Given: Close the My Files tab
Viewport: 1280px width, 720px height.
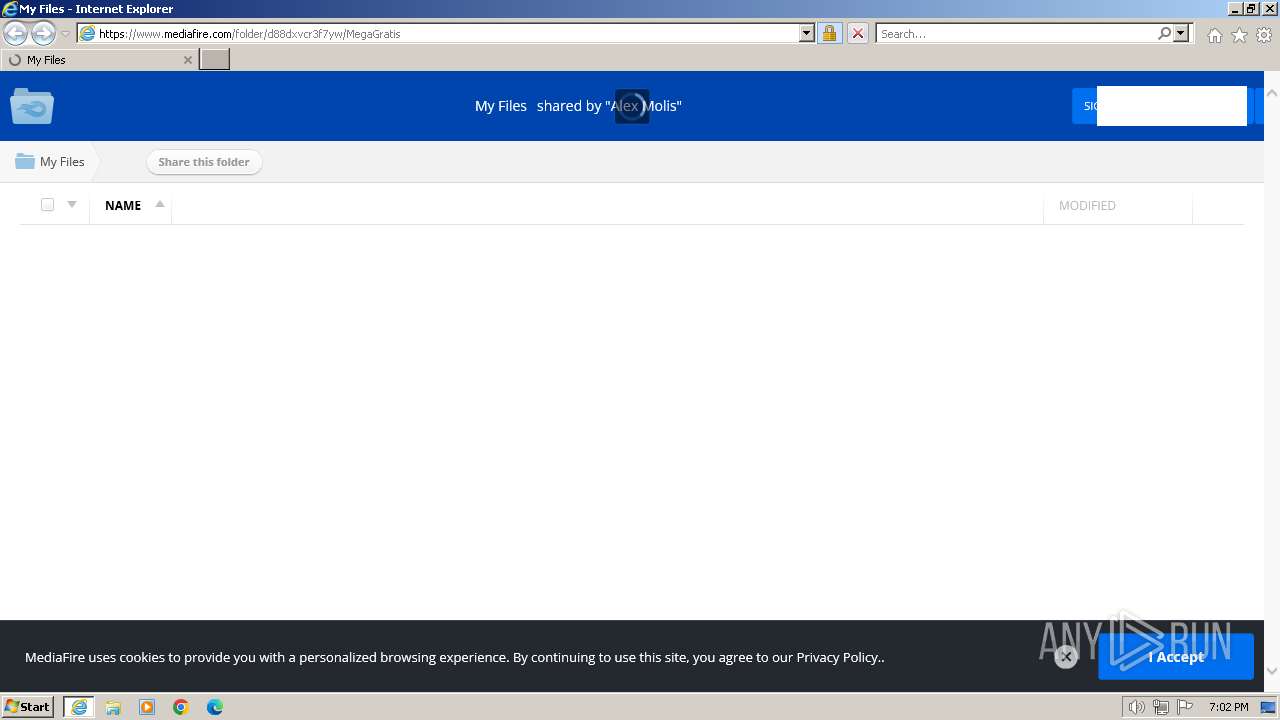Looking at the screenshot, I should (187, 60).
